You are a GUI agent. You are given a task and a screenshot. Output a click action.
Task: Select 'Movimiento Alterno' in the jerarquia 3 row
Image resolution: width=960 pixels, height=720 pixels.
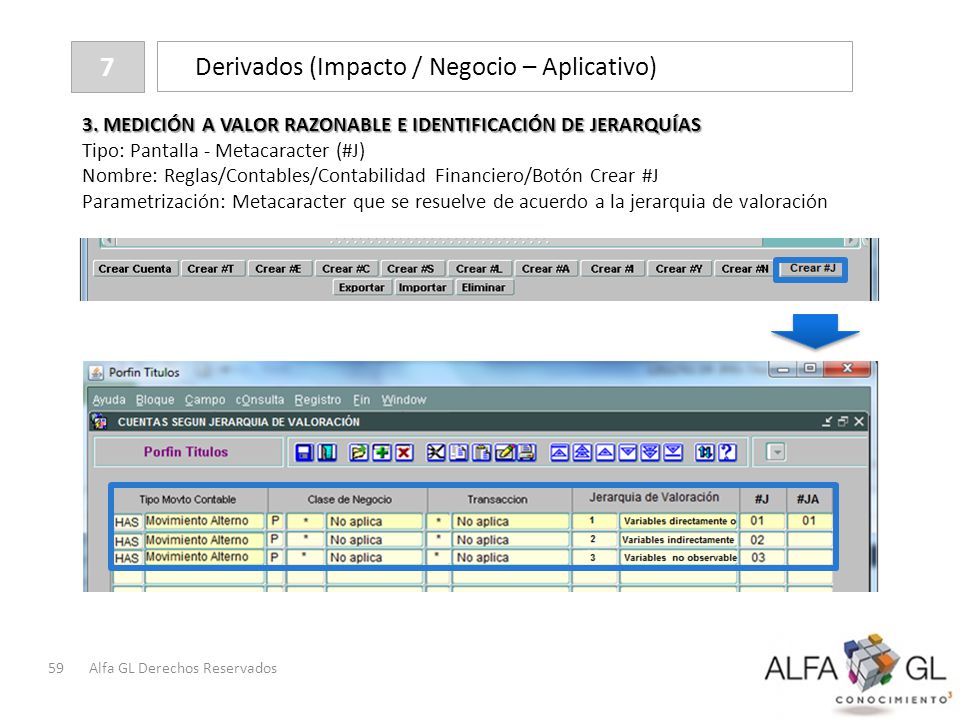click(204, 557)
